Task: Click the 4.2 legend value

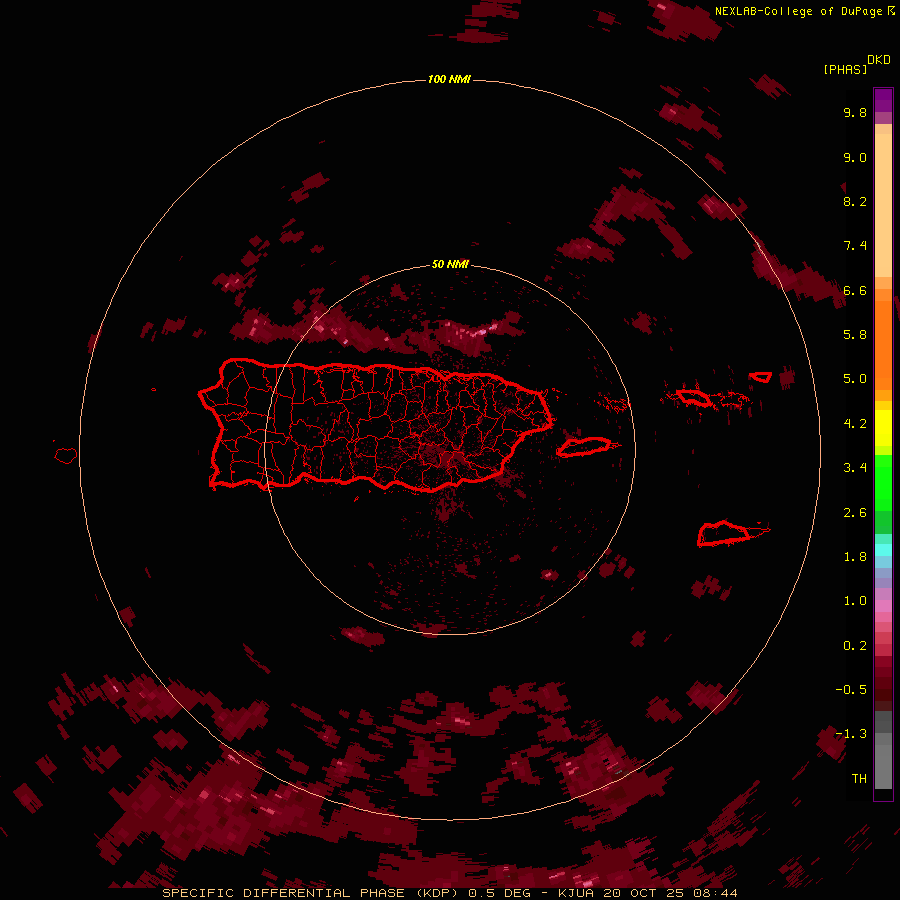Action: click(855, 424)
